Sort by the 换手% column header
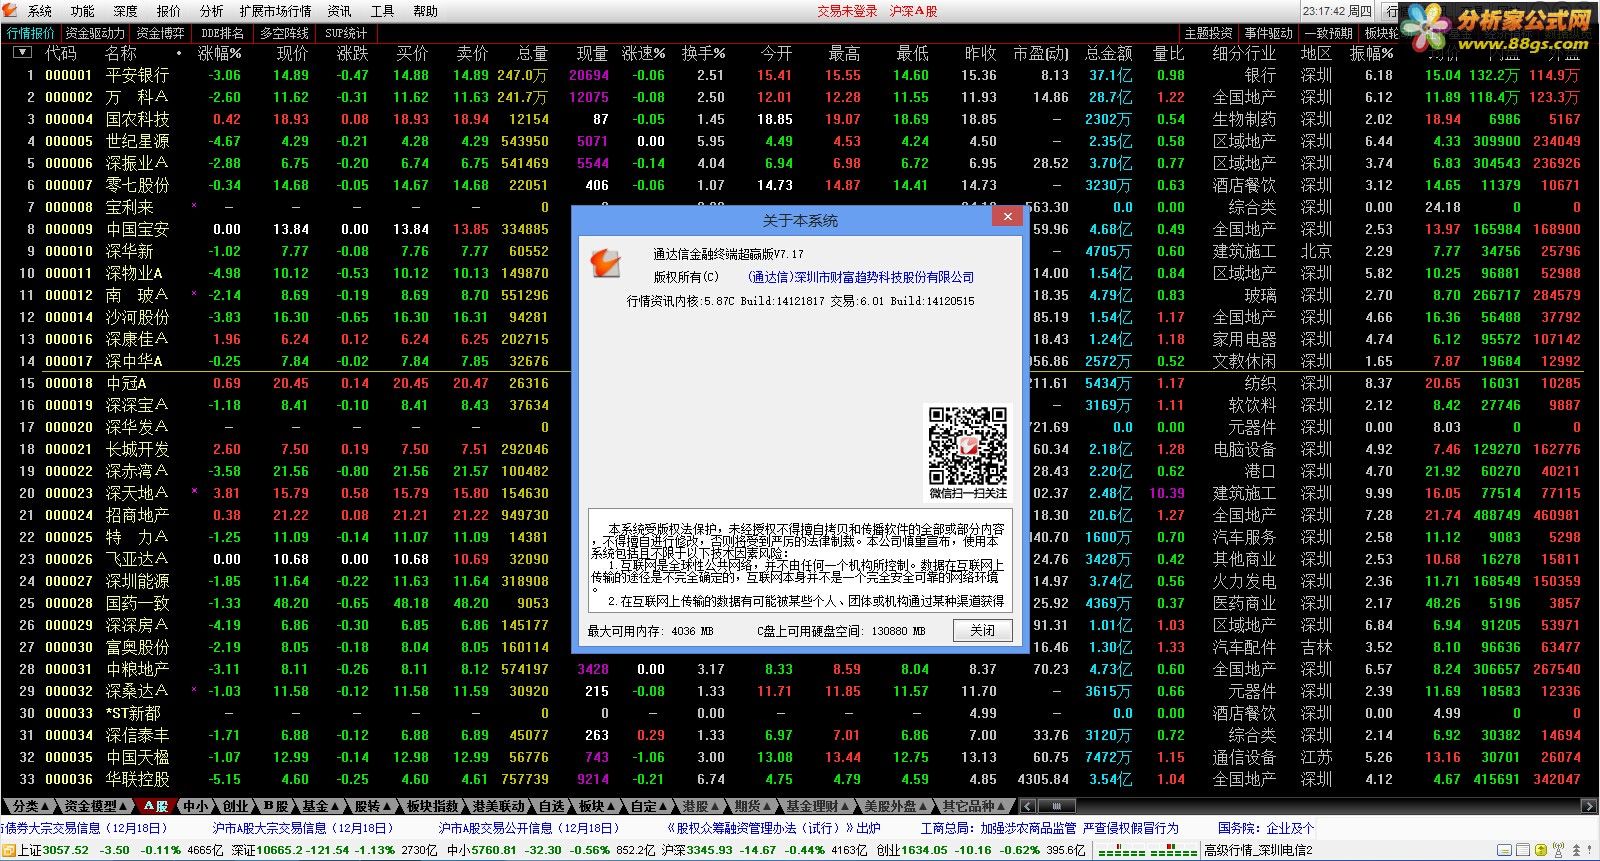 click(703, 53)
